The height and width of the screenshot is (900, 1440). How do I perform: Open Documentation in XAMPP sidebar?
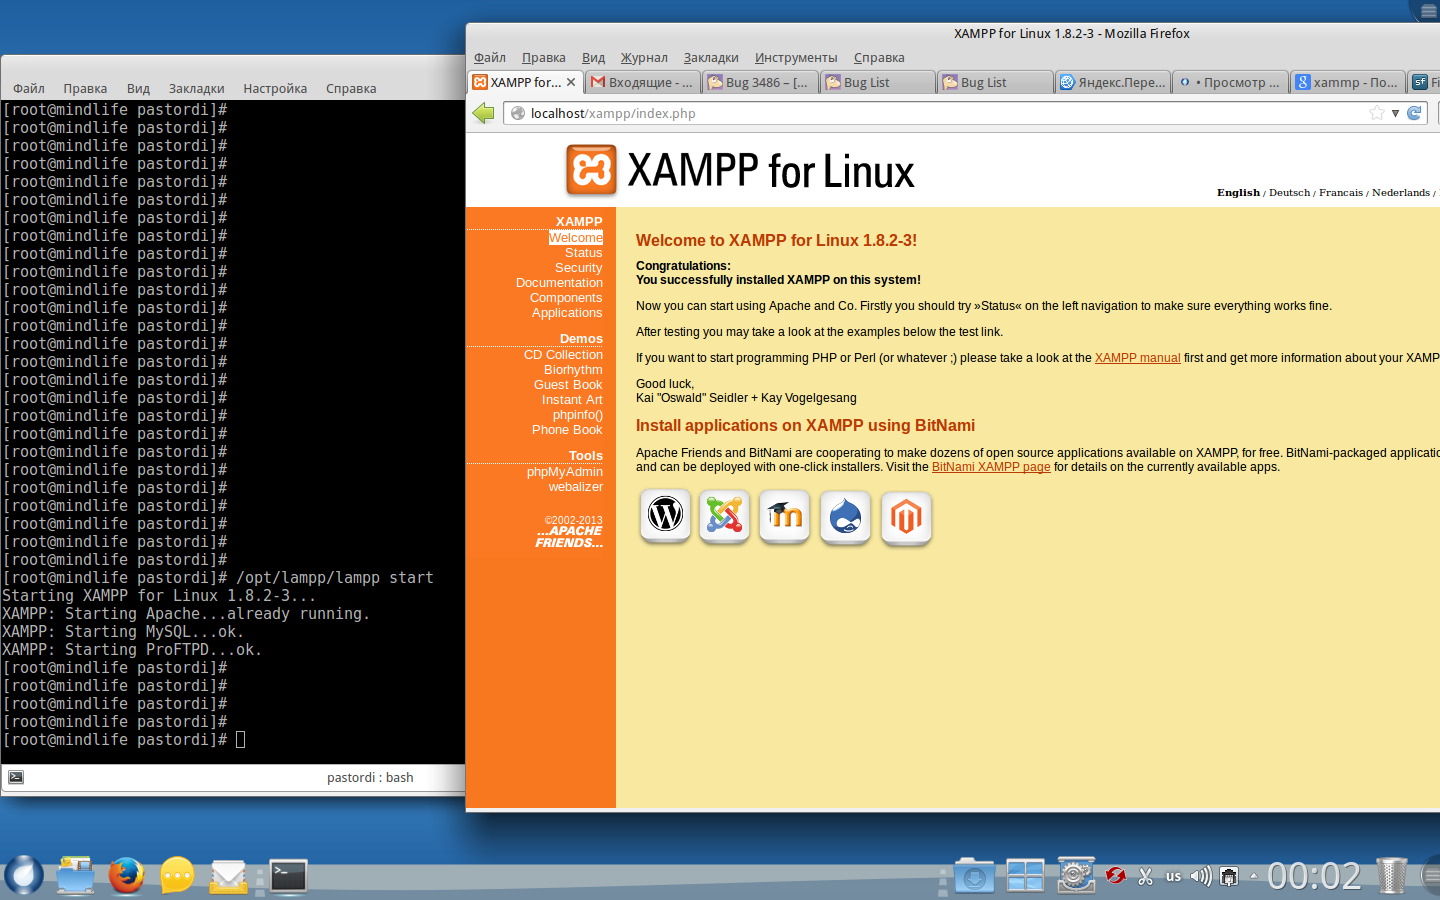[559, 283]
